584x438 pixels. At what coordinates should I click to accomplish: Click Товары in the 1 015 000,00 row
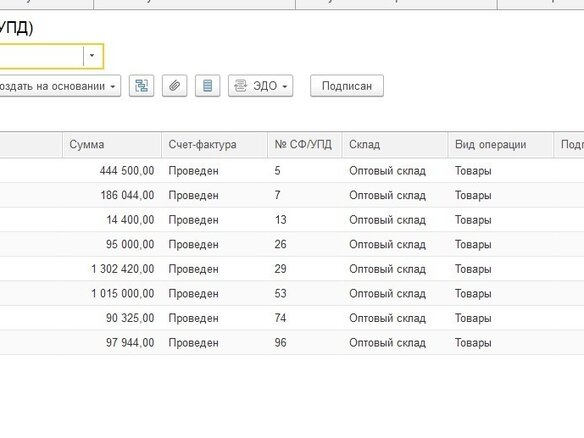point(473,294)
